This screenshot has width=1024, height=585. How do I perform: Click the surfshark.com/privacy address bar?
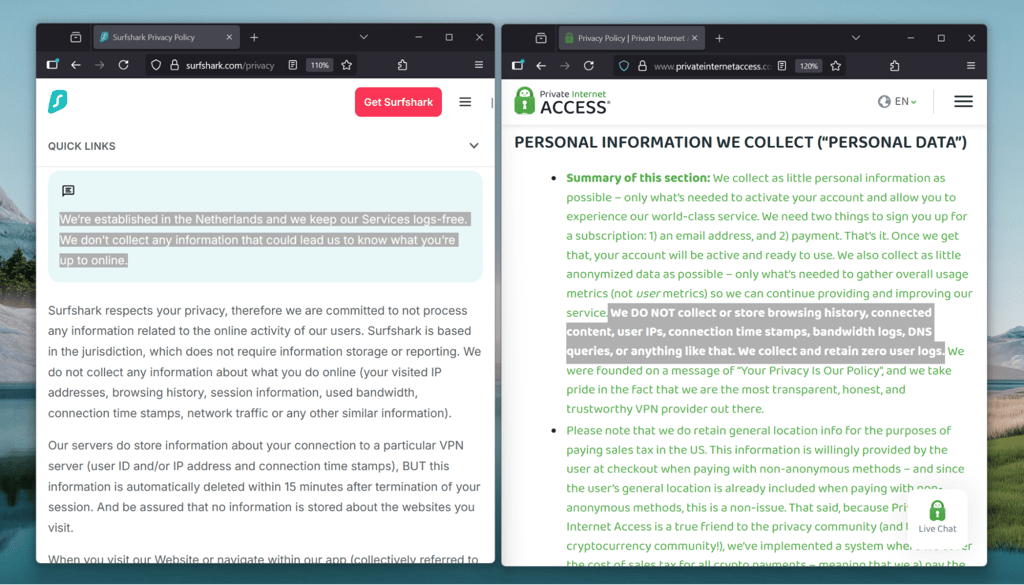click(230, 65)
